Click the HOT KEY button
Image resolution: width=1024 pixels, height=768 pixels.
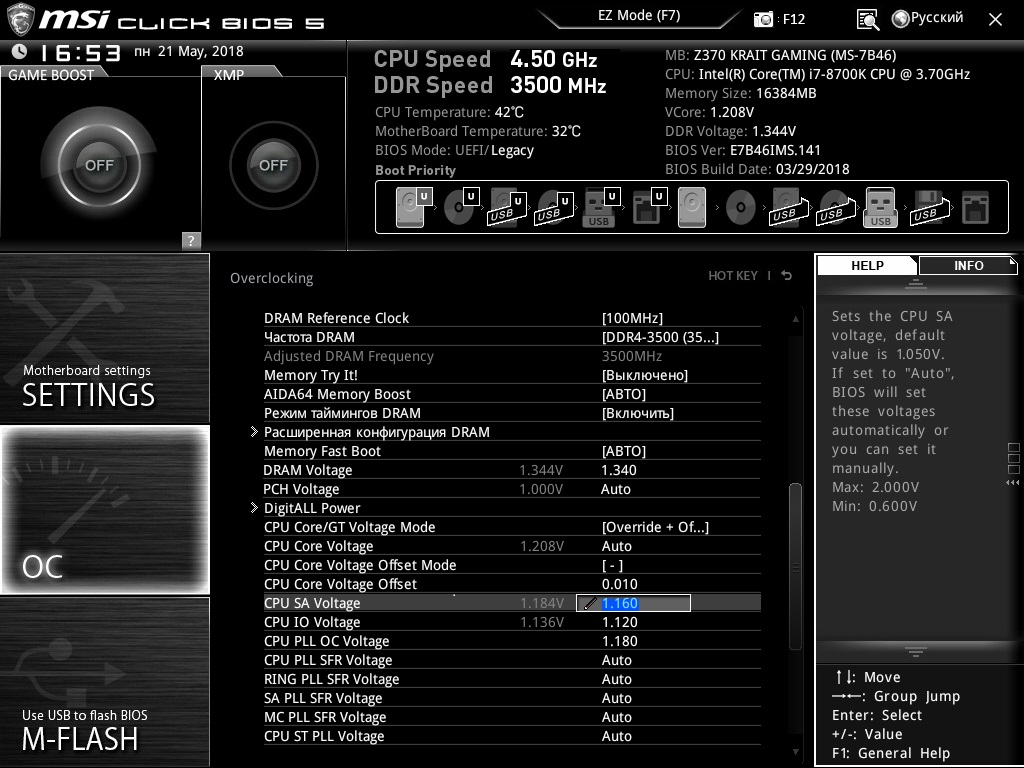pyautogui.click(x=733, y=276)
